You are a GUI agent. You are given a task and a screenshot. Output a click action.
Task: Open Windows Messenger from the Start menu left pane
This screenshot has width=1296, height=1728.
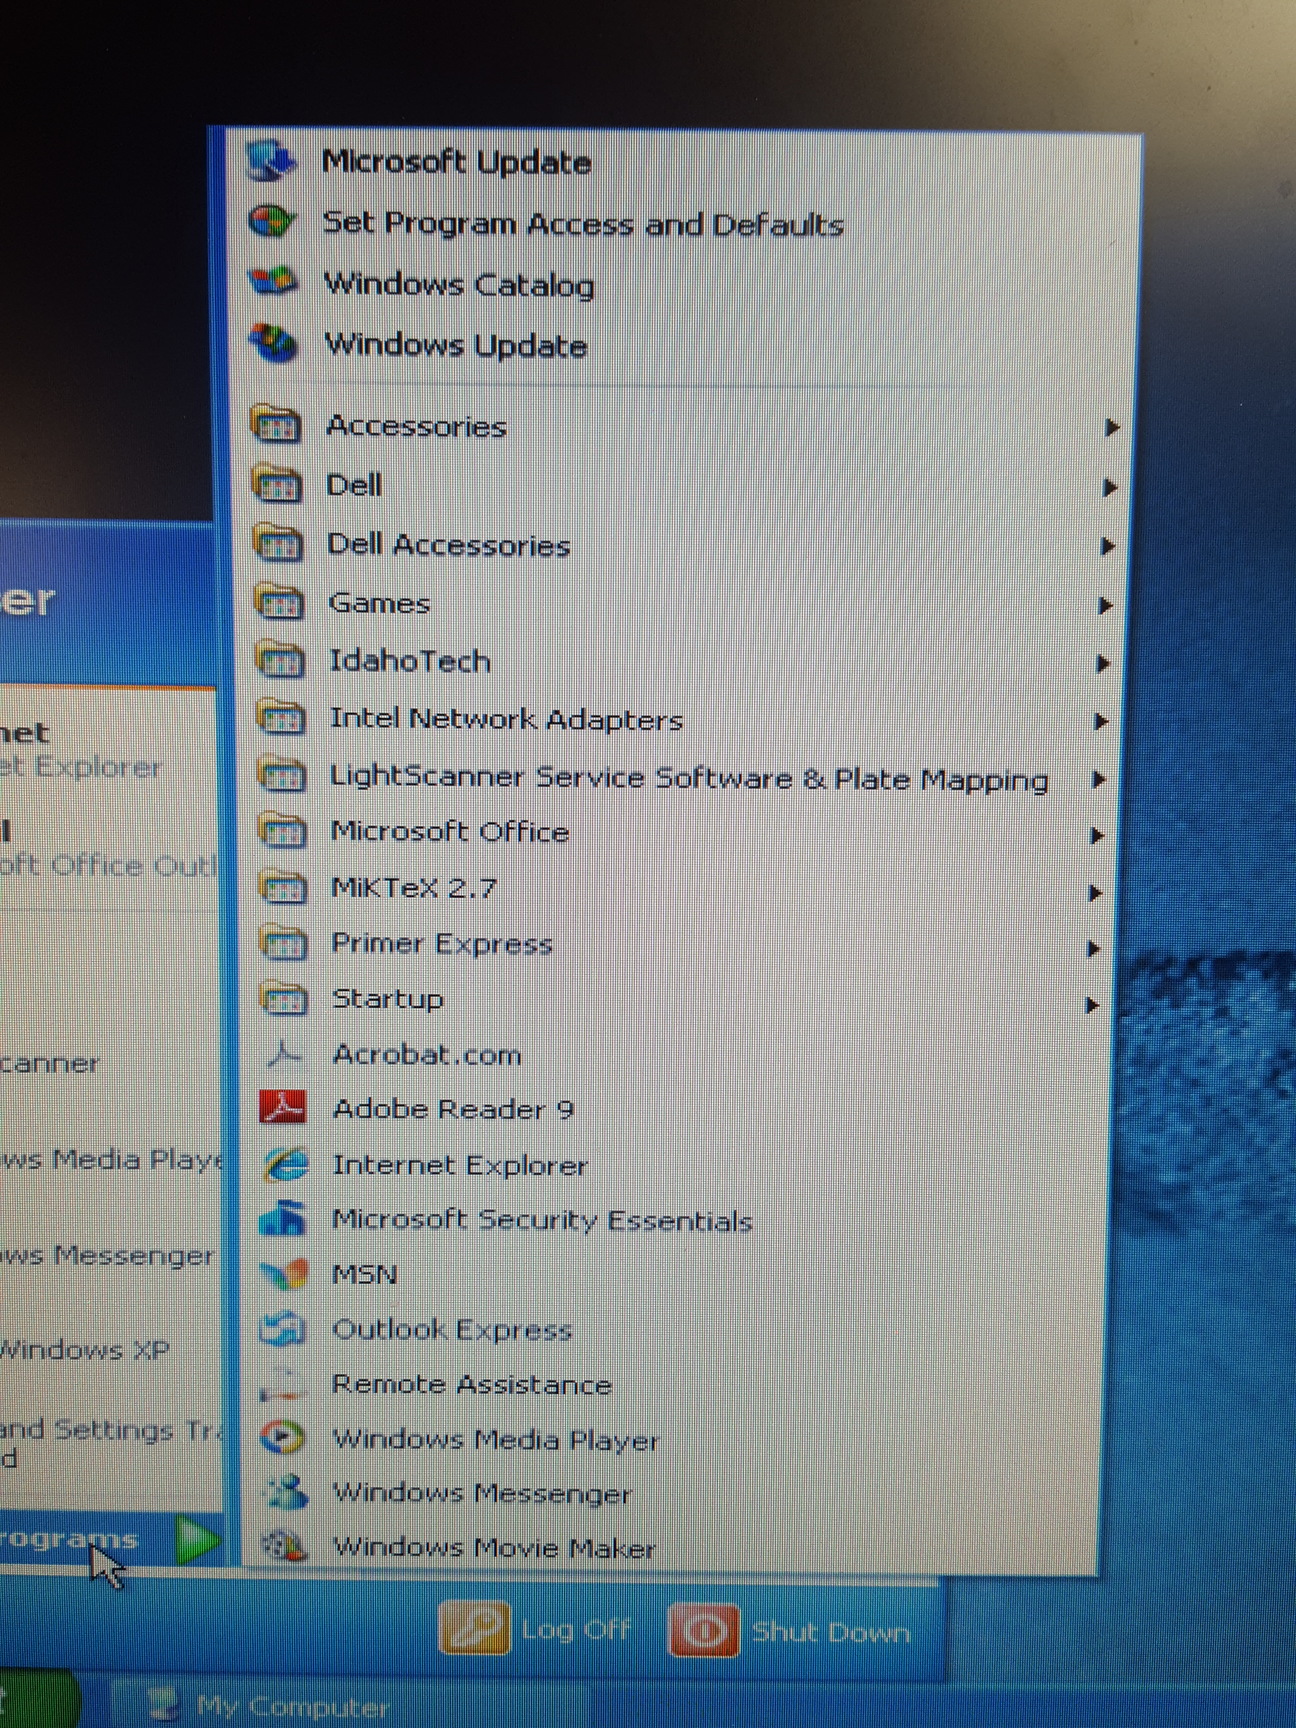coord(107,1255)
